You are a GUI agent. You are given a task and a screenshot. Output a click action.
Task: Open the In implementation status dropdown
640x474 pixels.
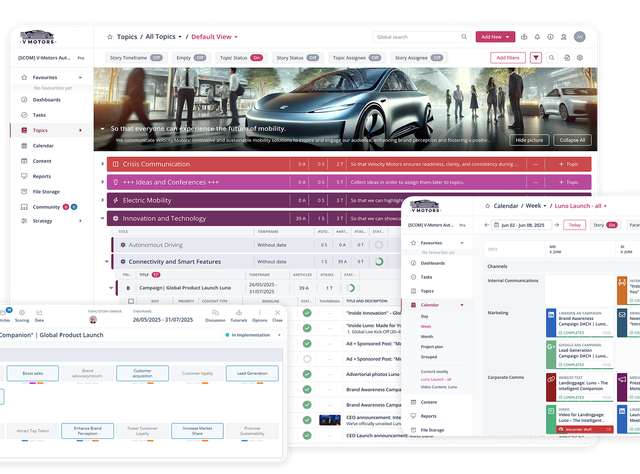pyautogui.click(x=253, y=335)
